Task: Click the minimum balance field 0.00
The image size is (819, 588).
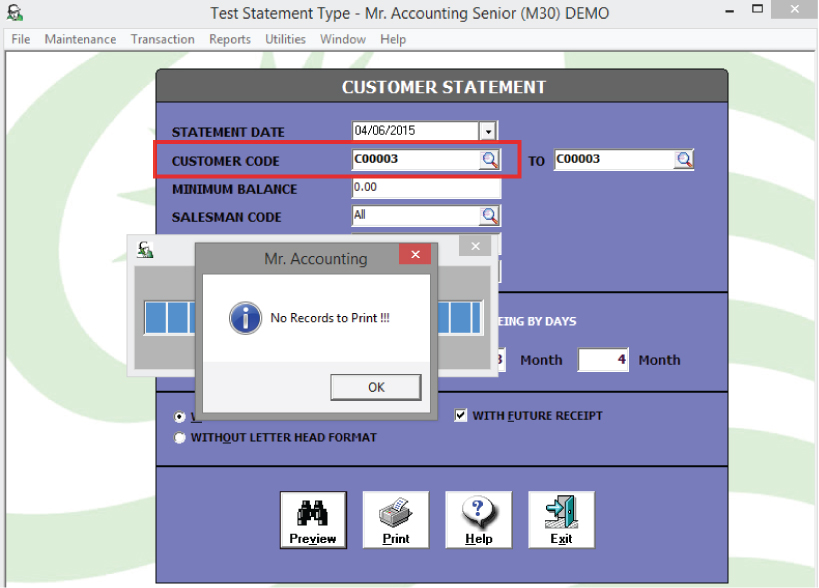Action: [x=426, y=188]
